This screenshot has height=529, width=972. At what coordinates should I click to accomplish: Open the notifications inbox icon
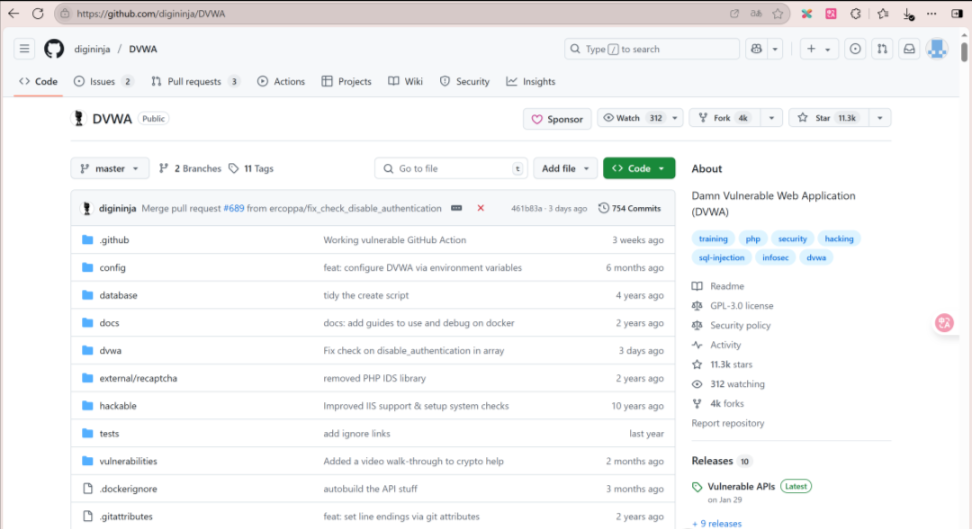point(909,49)
